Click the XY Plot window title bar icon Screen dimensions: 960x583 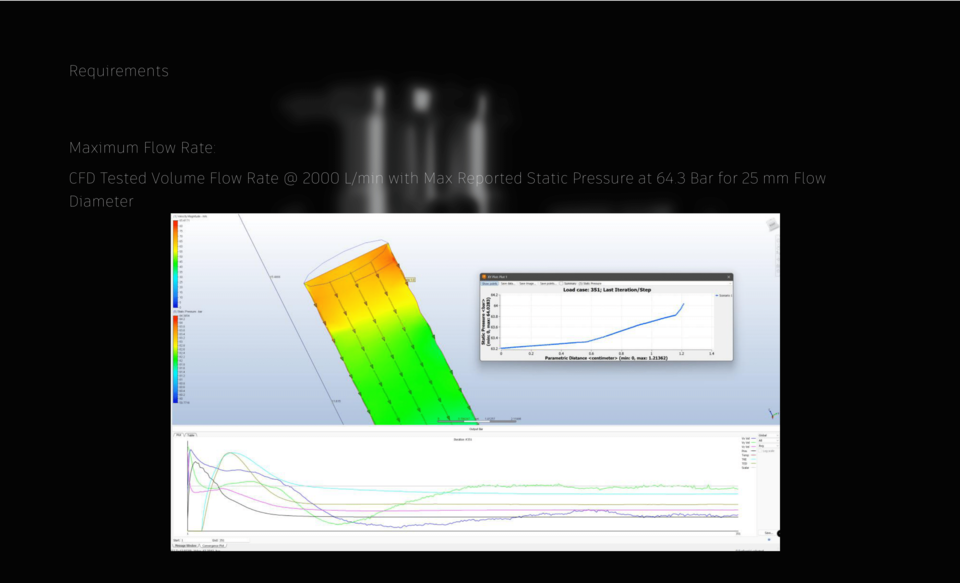click(482, 275)
